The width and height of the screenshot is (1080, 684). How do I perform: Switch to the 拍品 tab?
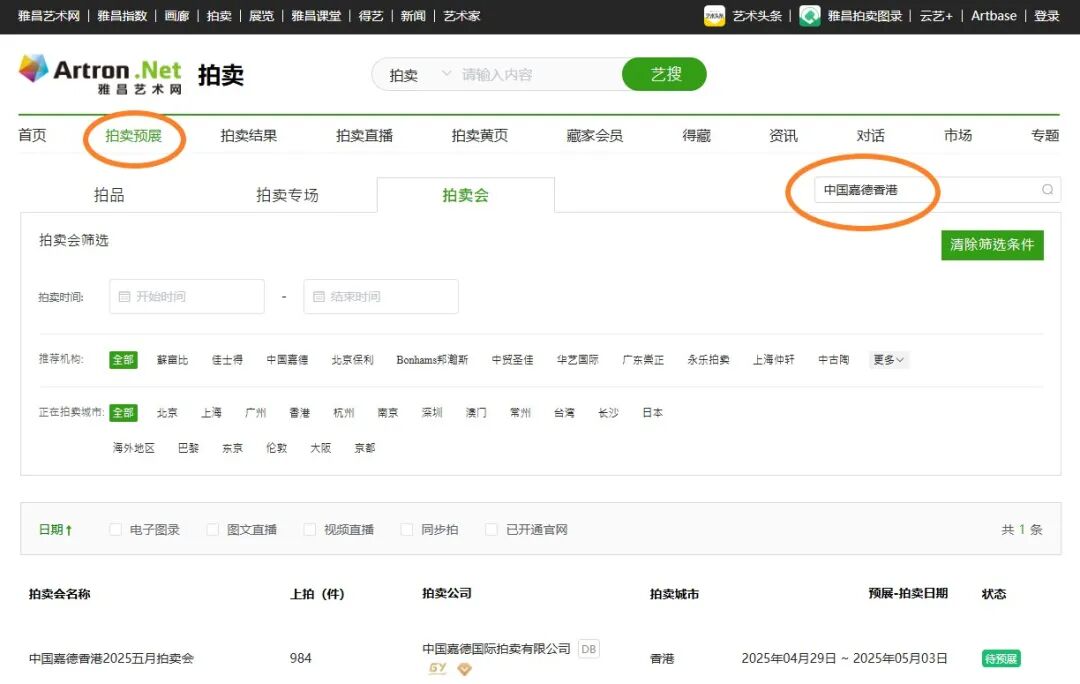[109, 195]
